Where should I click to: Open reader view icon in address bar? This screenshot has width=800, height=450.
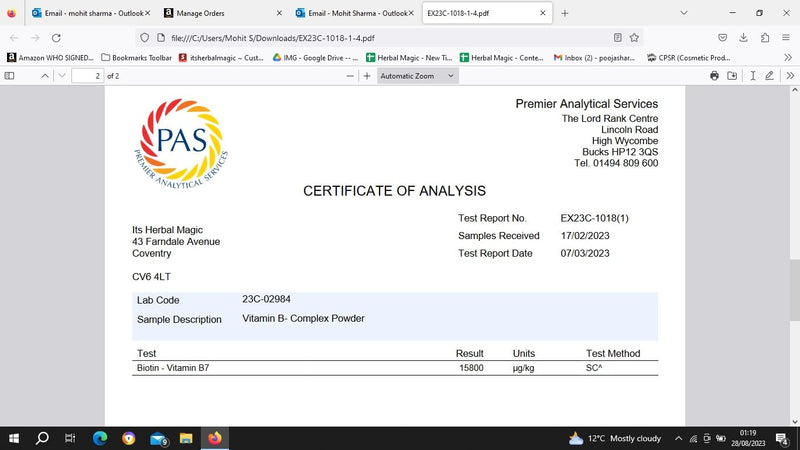[617, 38]
